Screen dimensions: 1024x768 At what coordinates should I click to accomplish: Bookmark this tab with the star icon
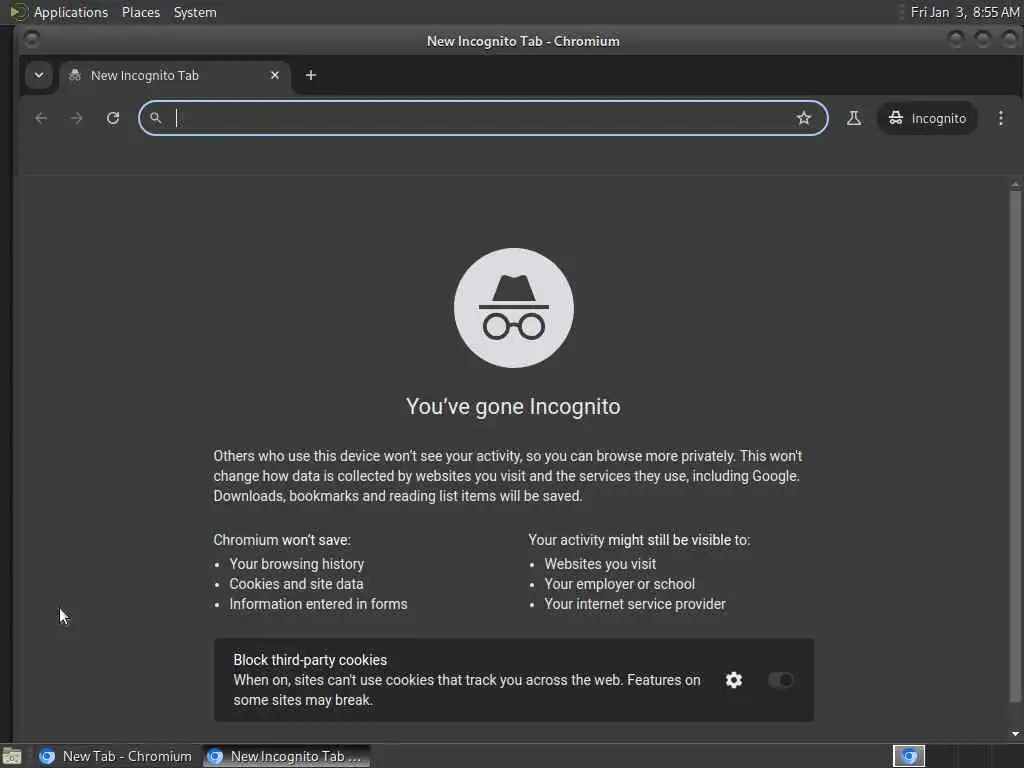click(x=803, y=118)
